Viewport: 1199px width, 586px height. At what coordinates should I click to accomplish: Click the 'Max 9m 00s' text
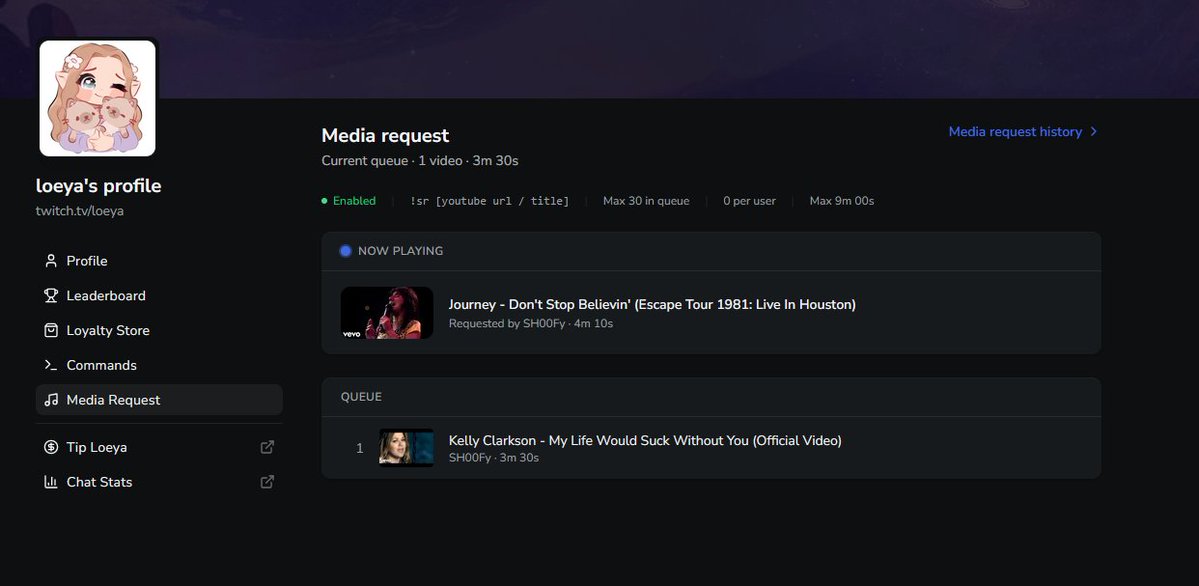(842, 201)
